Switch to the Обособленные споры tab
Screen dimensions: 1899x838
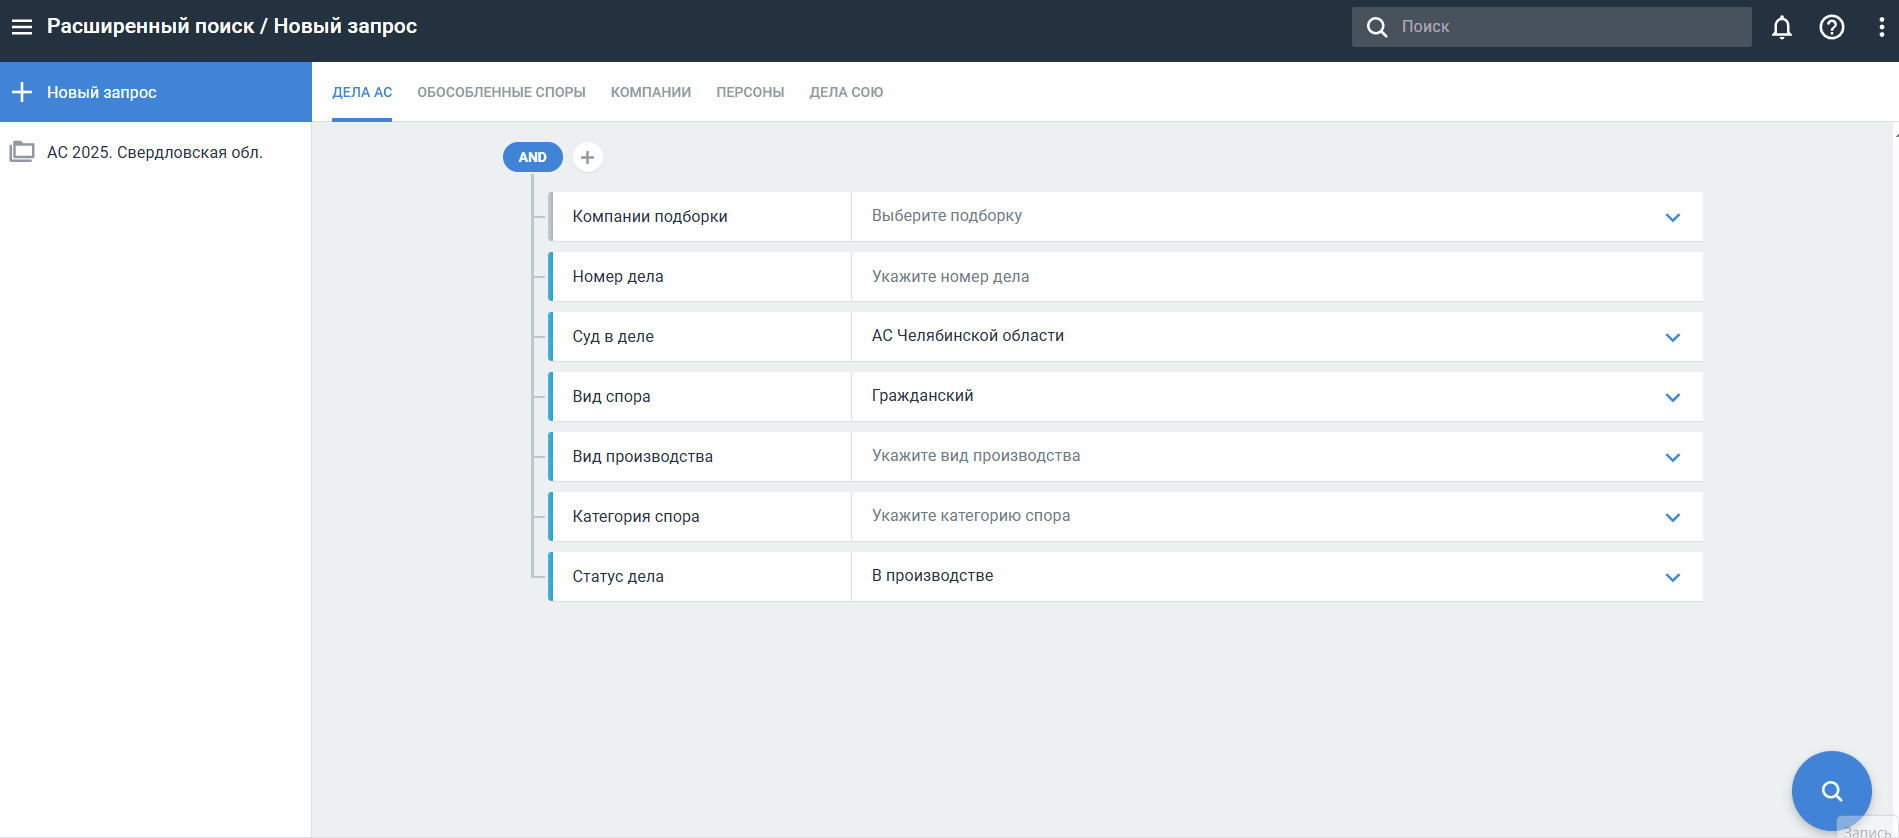501,92
